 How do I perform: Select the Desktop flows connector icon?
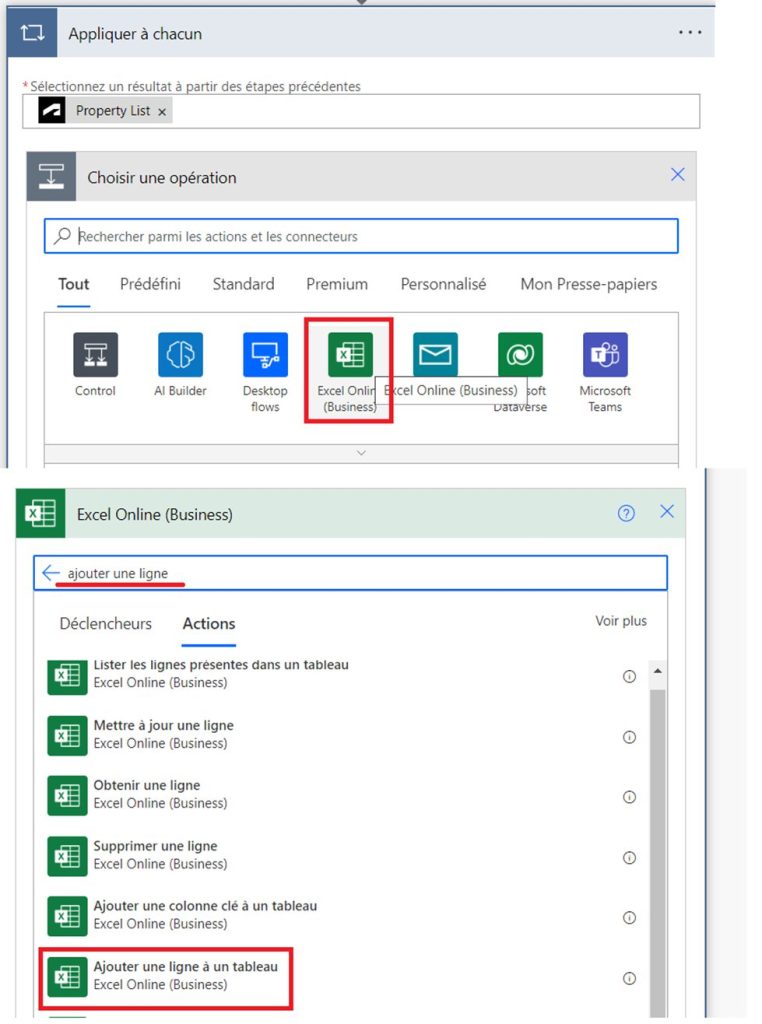(x=265, y=355)
